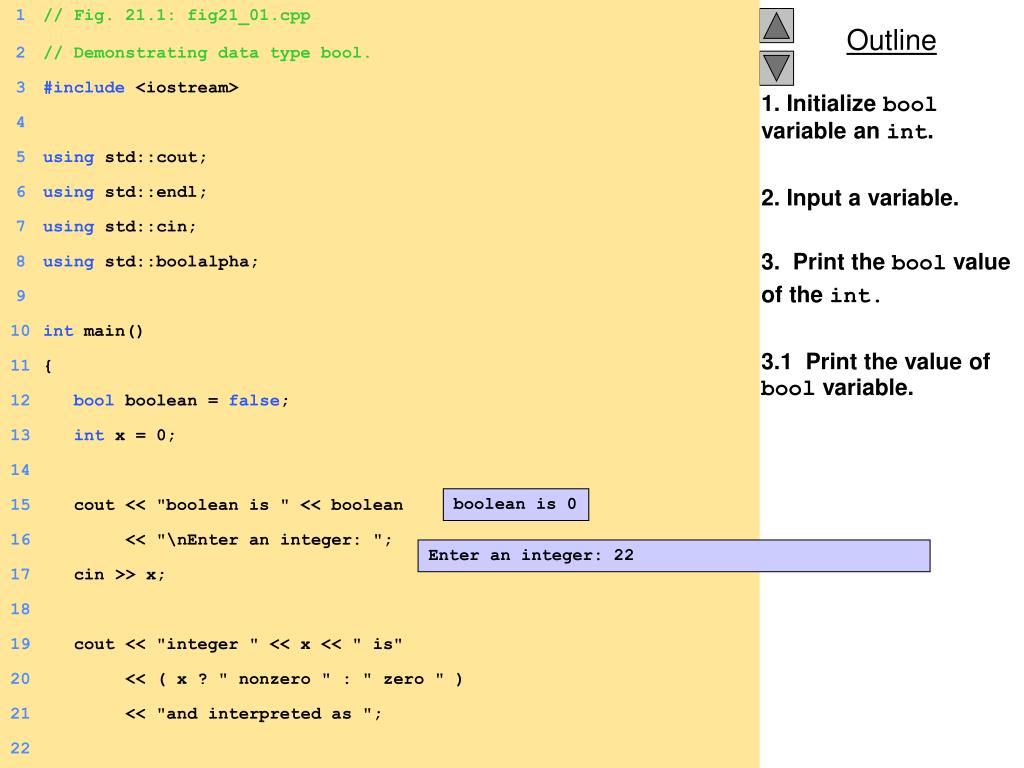
Task: Click the "using std::cin;" line
Action: (120, 227)
